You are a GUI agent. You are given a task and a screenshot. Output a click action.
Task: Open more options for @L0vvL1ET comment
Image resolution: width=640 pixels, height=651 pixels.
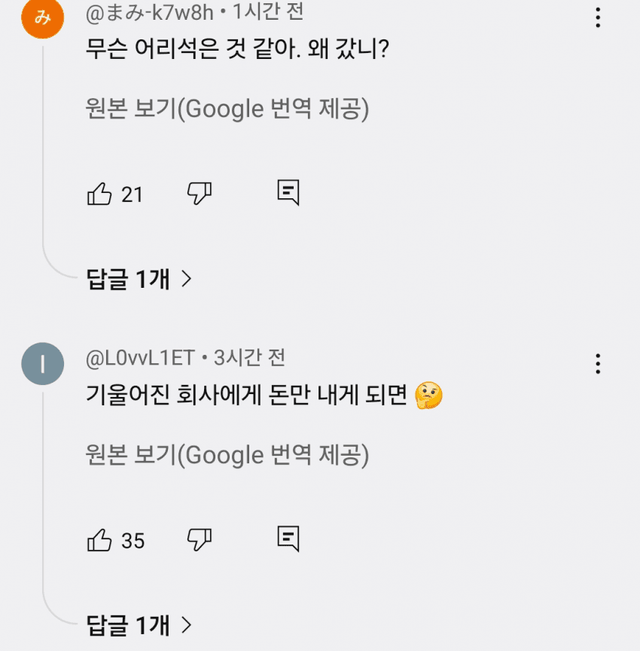coord(598,363)
